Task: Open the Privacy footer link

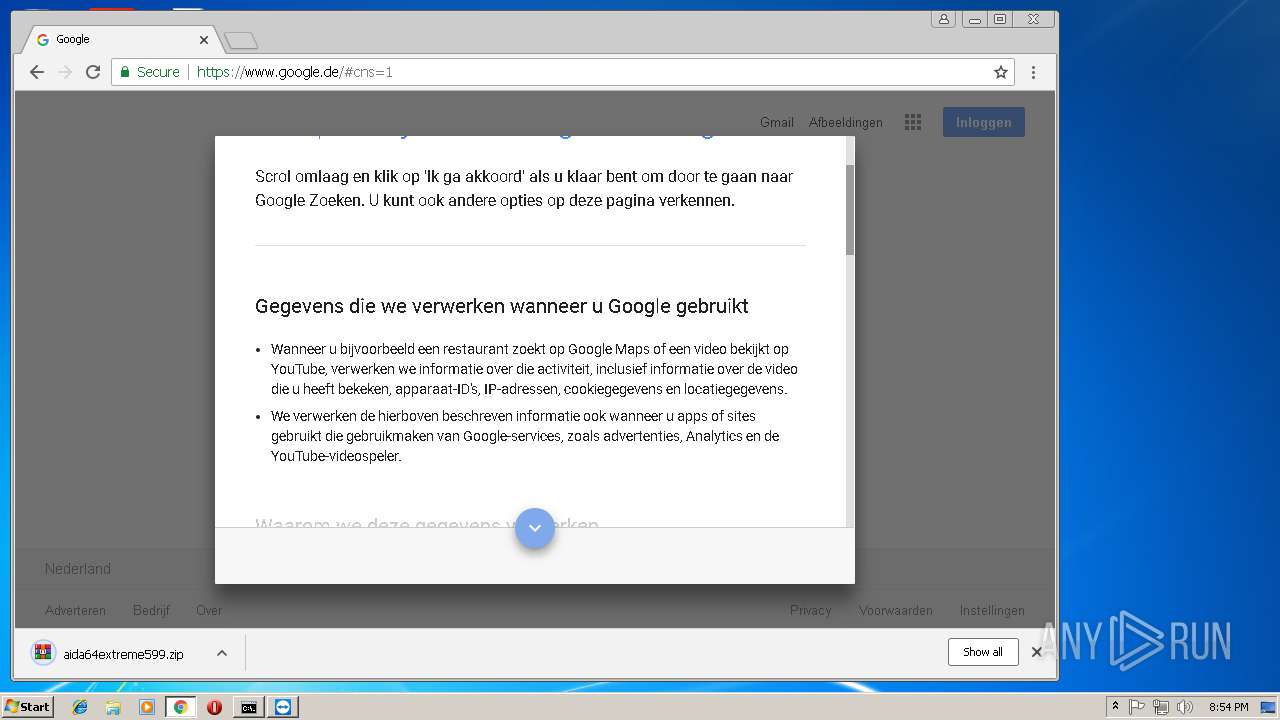Action: [810, 610]
